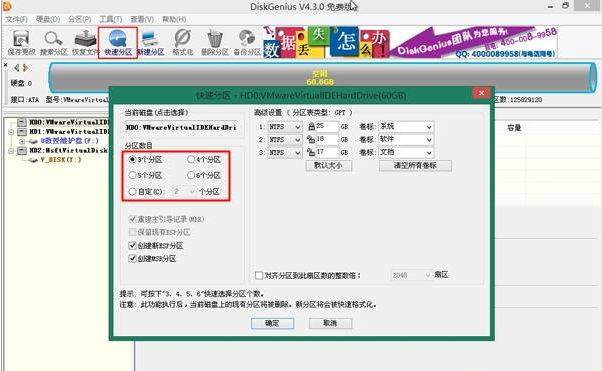Viewport: 602px width, 371px height.
Task: Open file system dropdown for partition 2
Action: coord(285,140)
